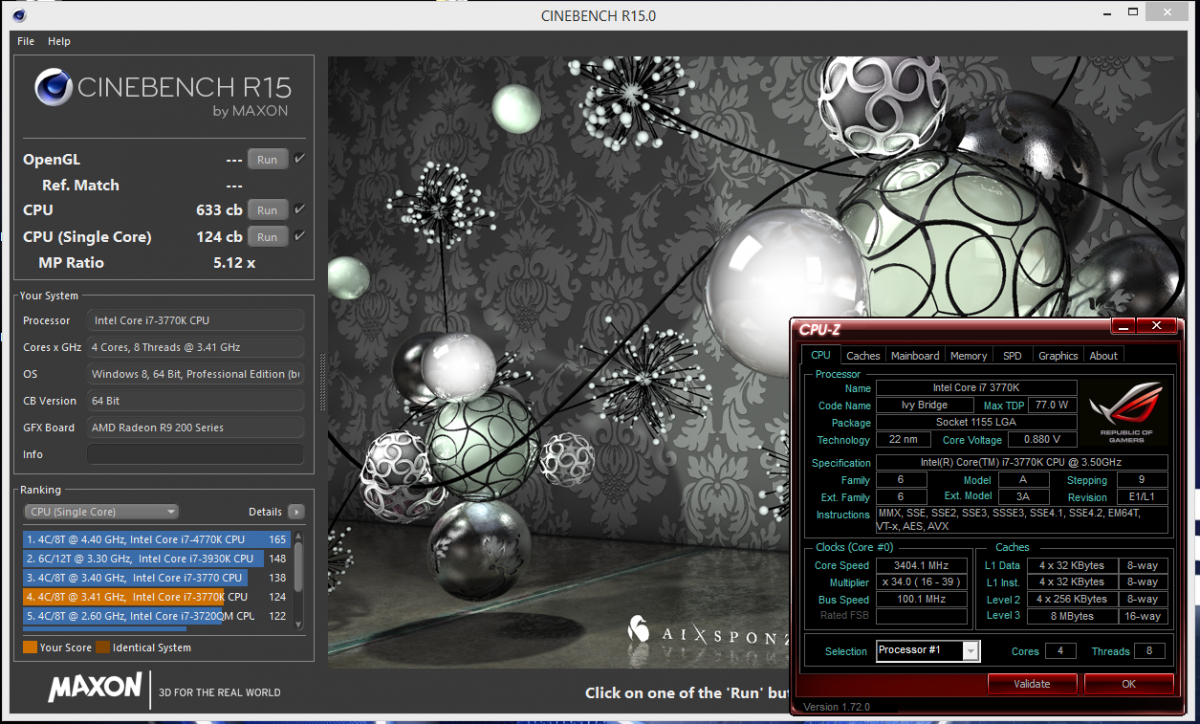The width and height of the screenshot is (1200, 724).
Task: Click the Processor field Intel Core i7-3770K CPU
Action: click(195, 320)
